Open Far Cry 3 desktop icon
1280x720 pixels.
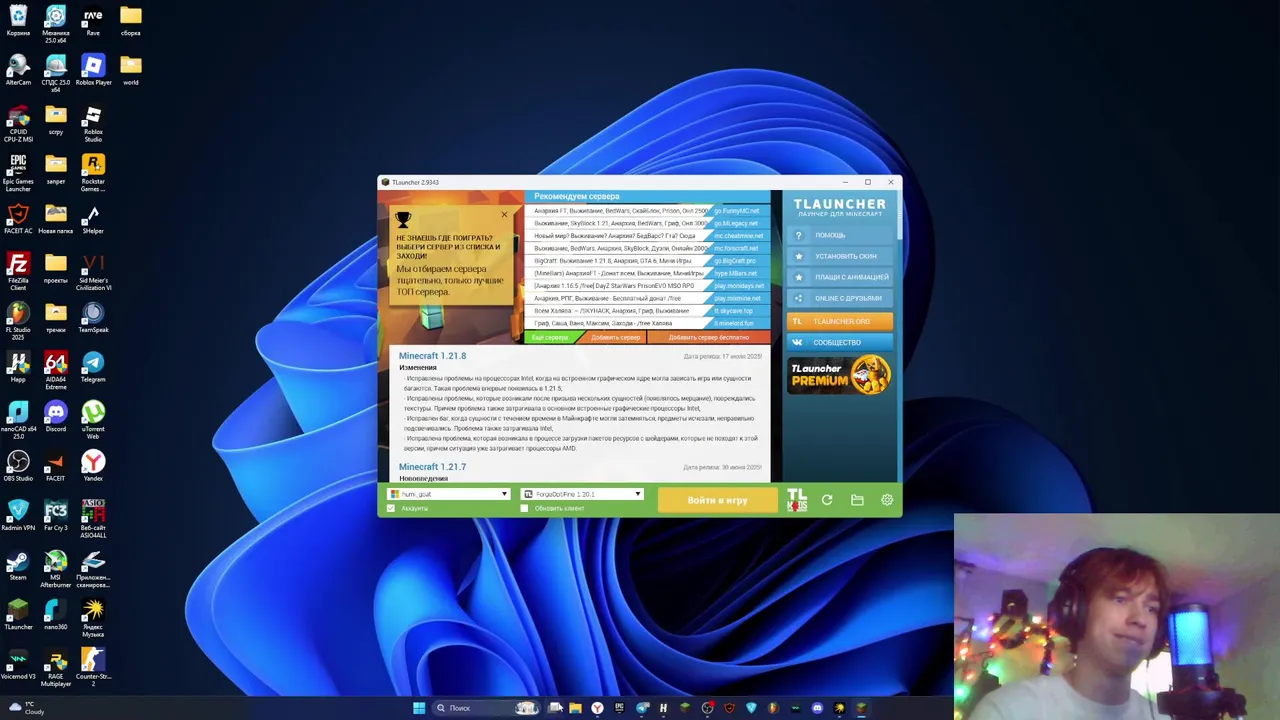(x=56, y=516)
